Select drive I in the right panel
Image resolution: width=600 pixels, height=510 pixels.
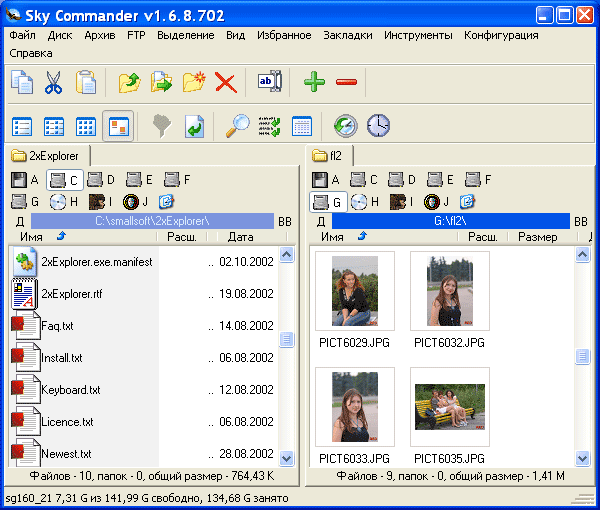(402, 202)
